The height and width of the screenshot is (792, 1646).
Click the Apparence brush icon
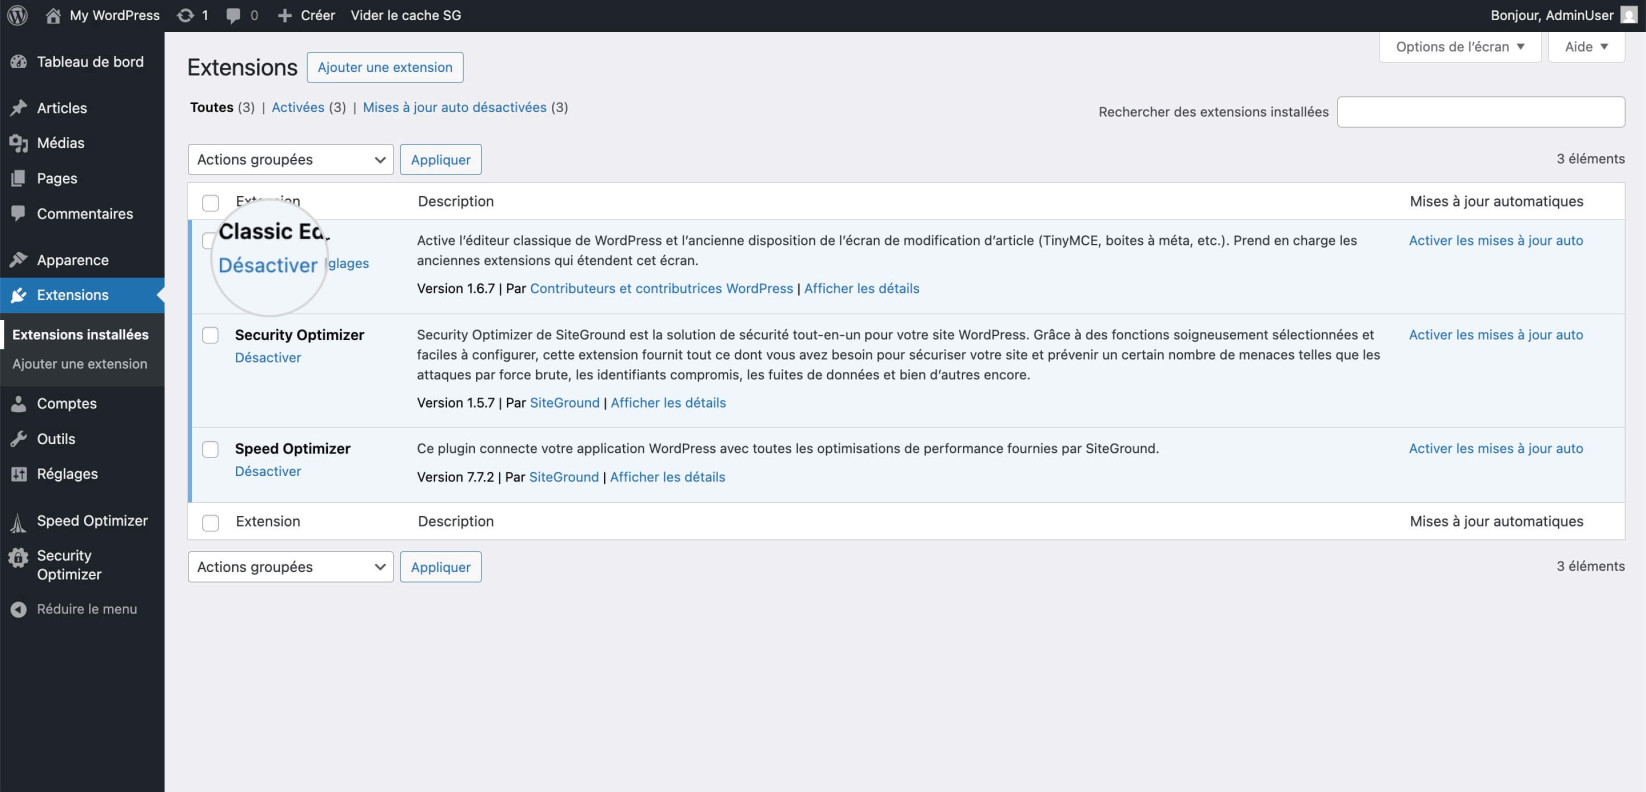pos(18,260)
